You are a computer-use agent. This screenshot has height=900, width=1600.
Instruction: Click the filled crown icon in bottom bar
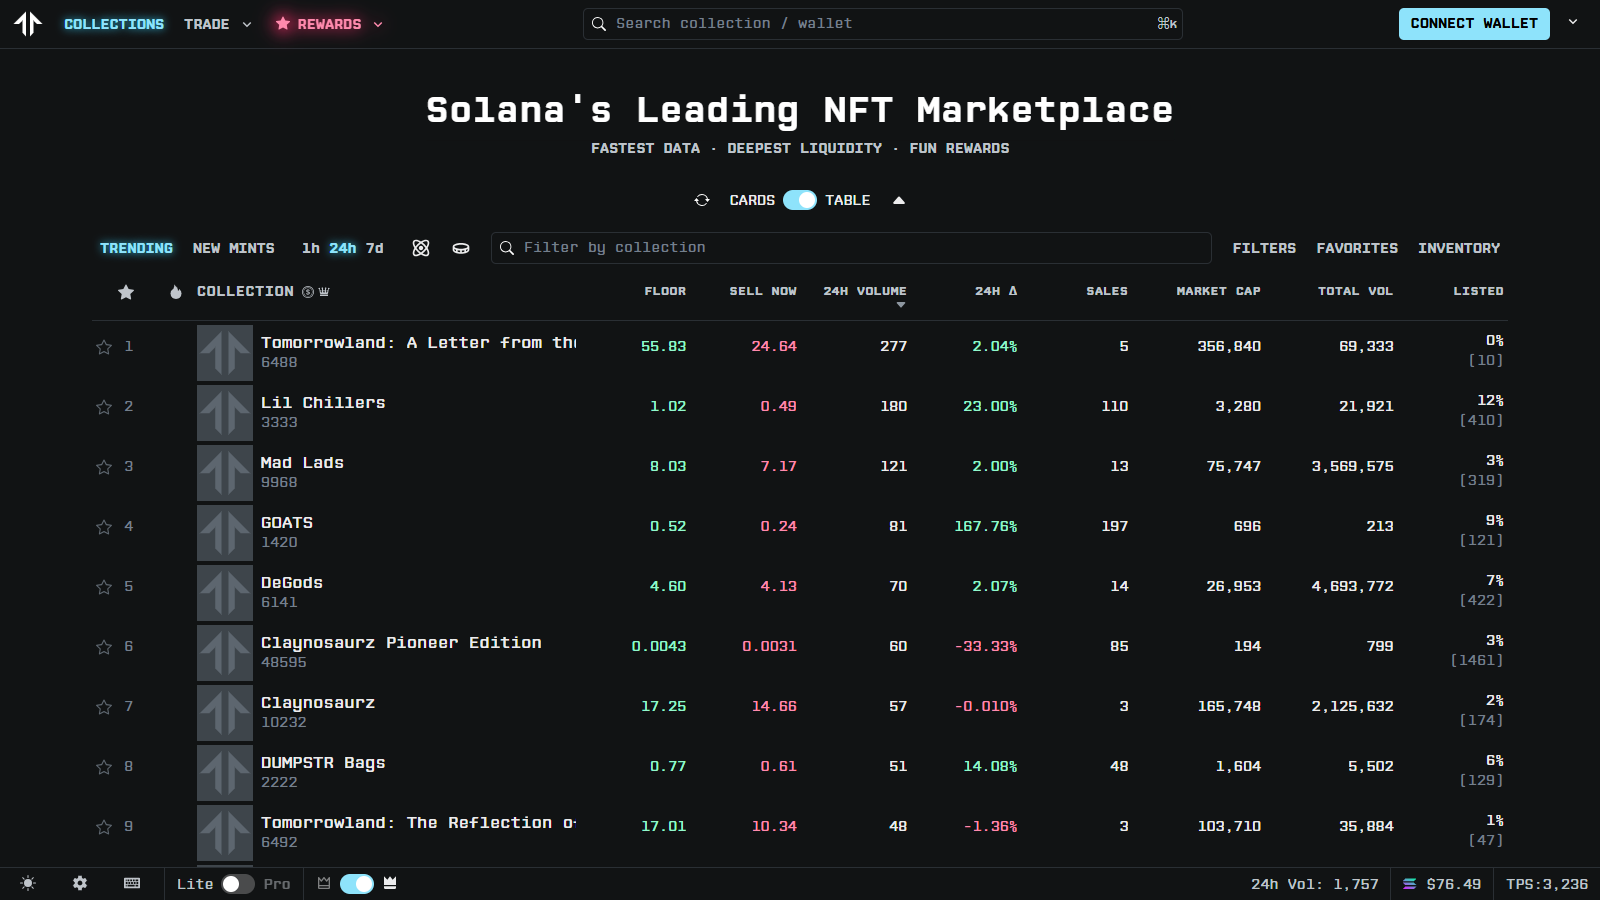(x=390, y=883)
